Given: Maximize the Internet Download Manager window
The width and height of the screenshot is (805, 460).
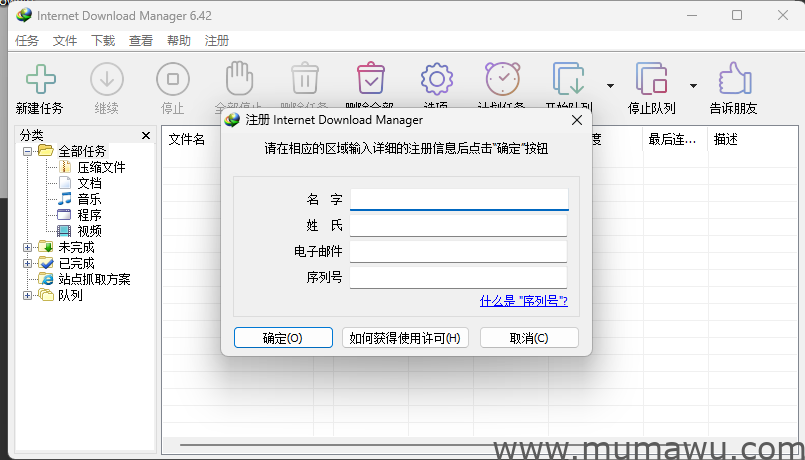Looking at the screenshot, I should [737, 15].
